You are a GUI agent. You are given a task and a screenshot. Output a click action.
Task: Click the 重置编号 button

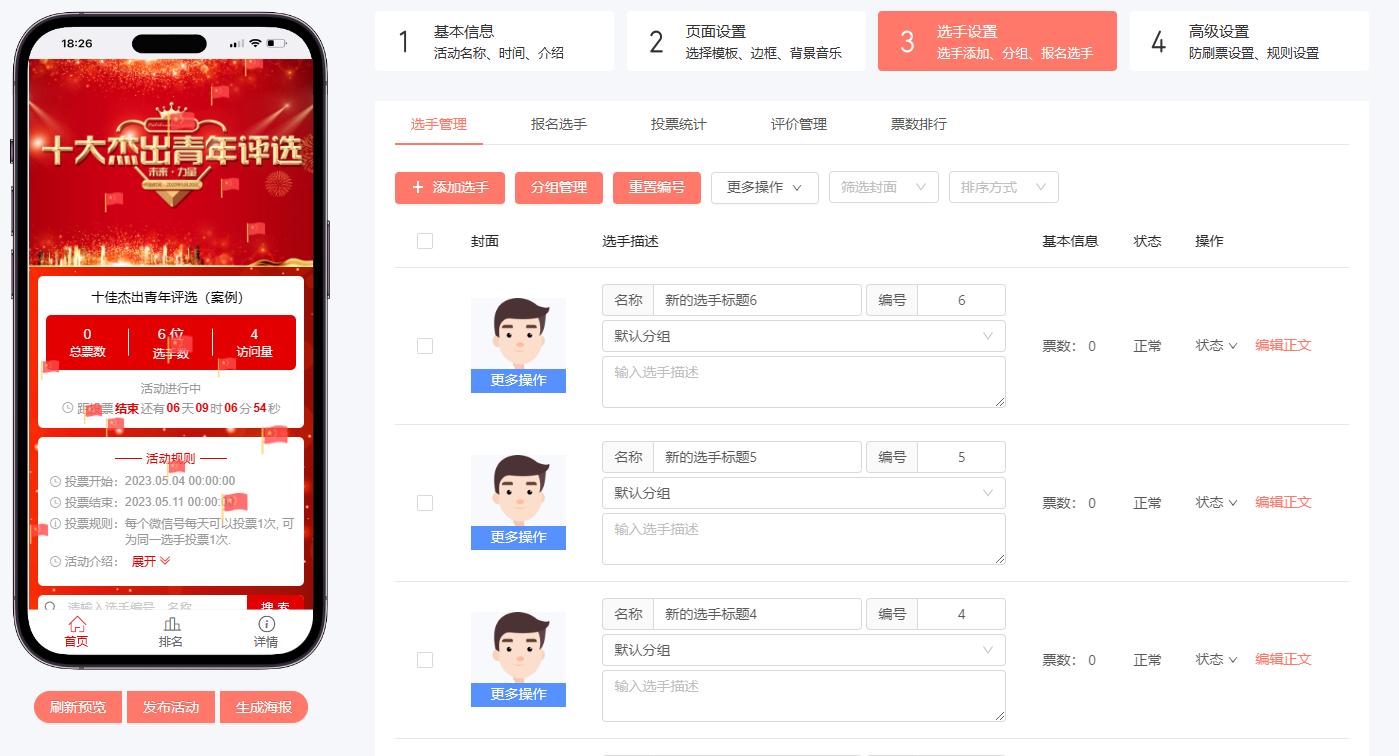click(x=656, y=187)
